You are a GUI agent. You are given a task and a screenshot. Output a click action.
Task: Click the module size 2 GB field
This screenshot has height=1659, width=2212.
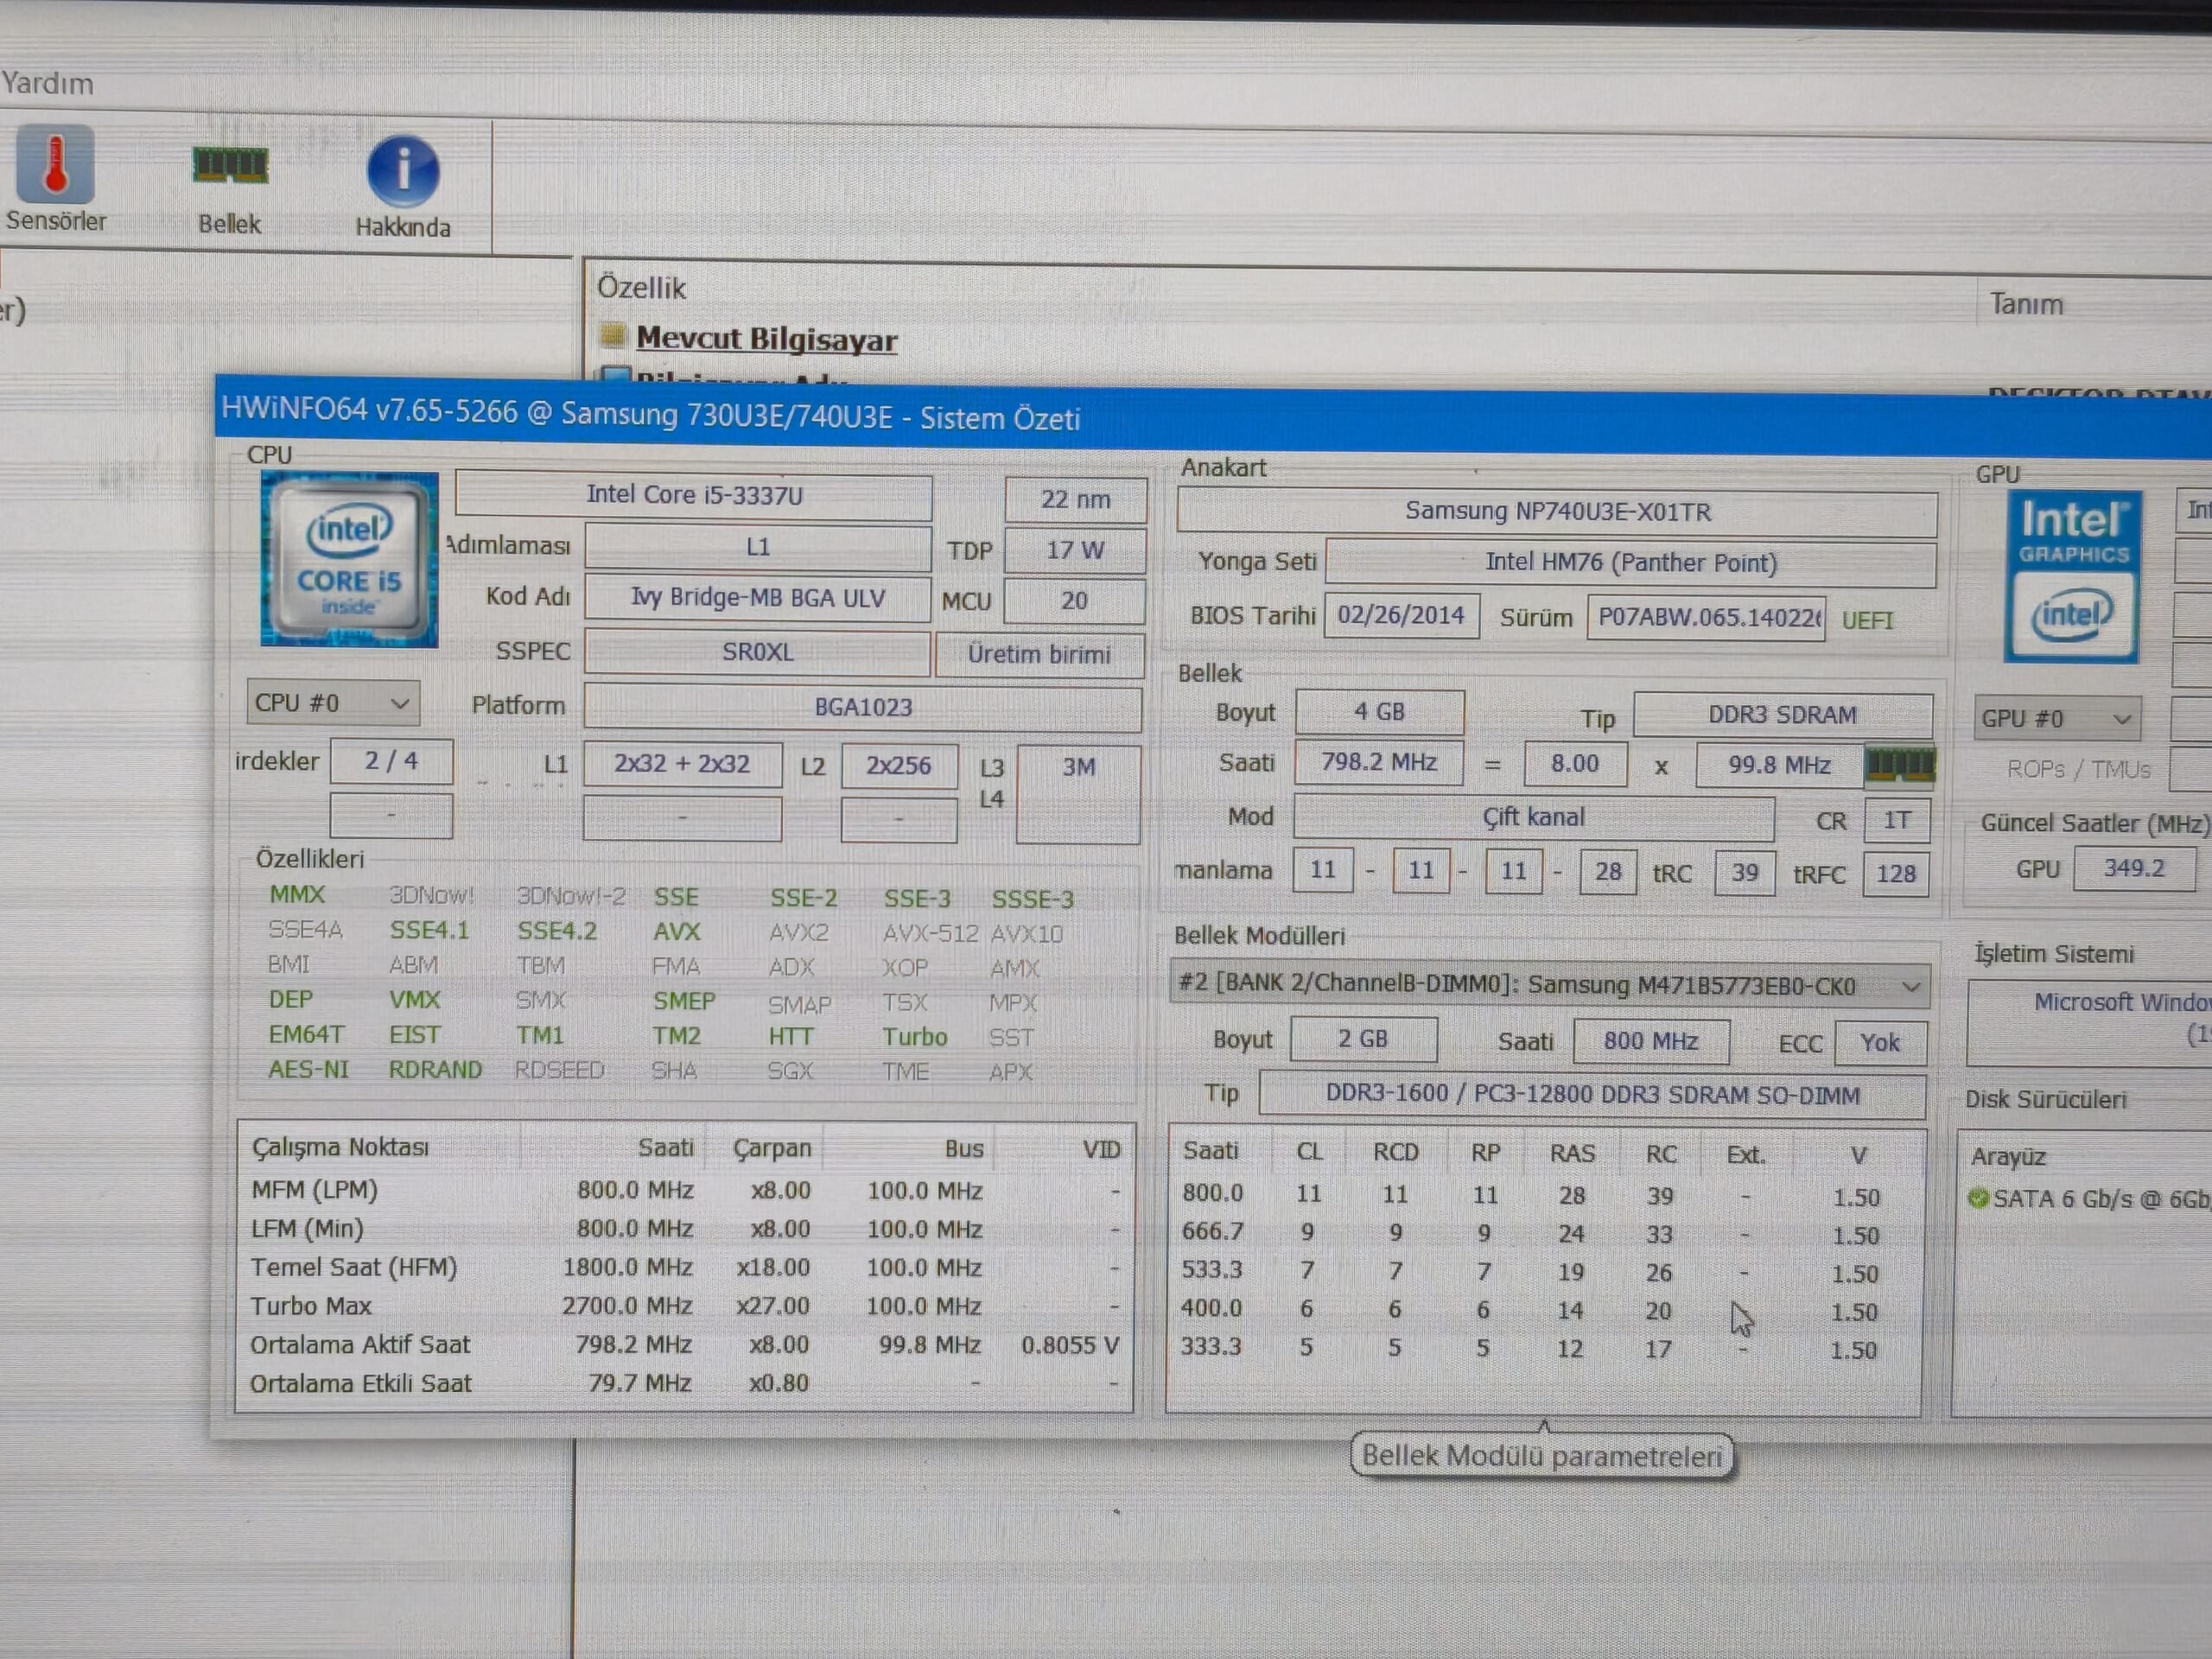click(1363, 1040)
